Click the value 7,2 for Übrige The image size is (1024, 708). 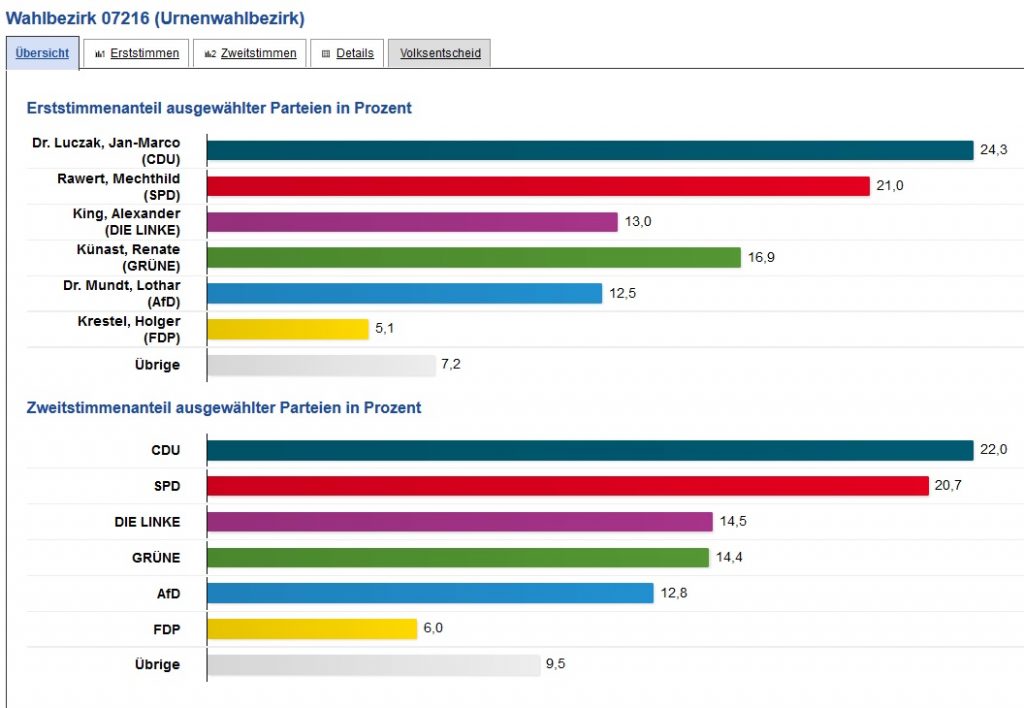(451, 364)
